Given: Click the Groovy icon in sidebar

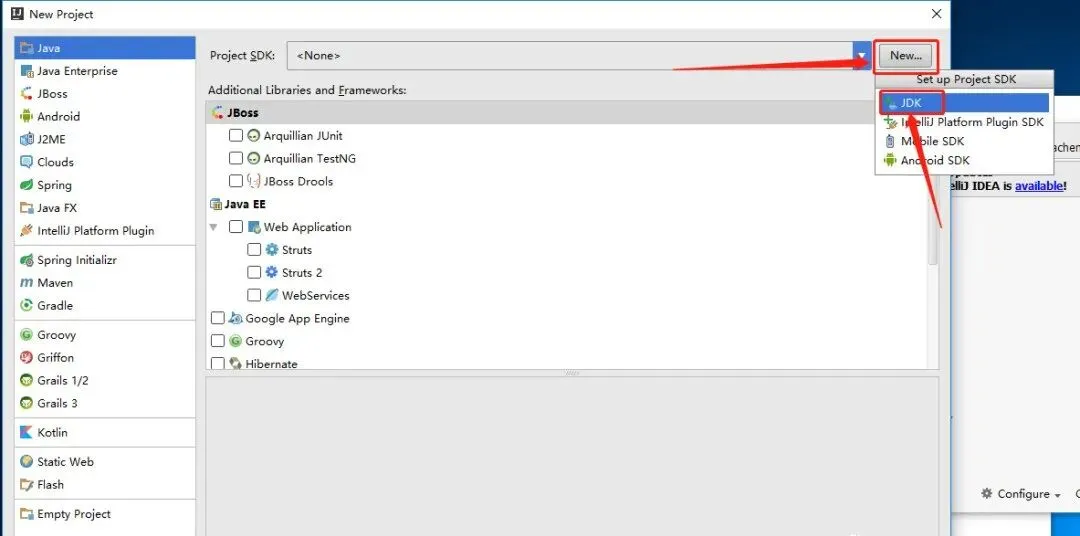Looking at the screenshot, I should pos(27,335).
